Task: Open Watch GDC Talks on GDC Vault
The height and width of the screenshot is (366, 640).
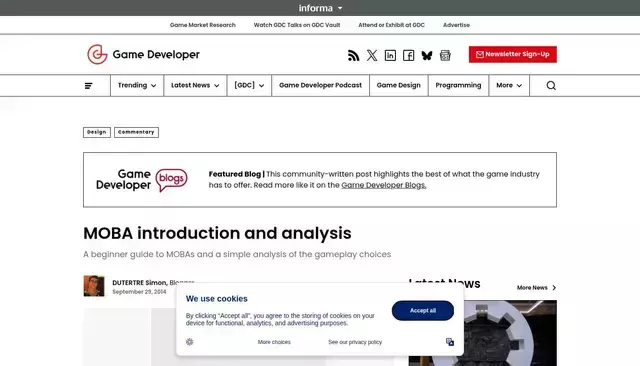Action: click(297, 25)
